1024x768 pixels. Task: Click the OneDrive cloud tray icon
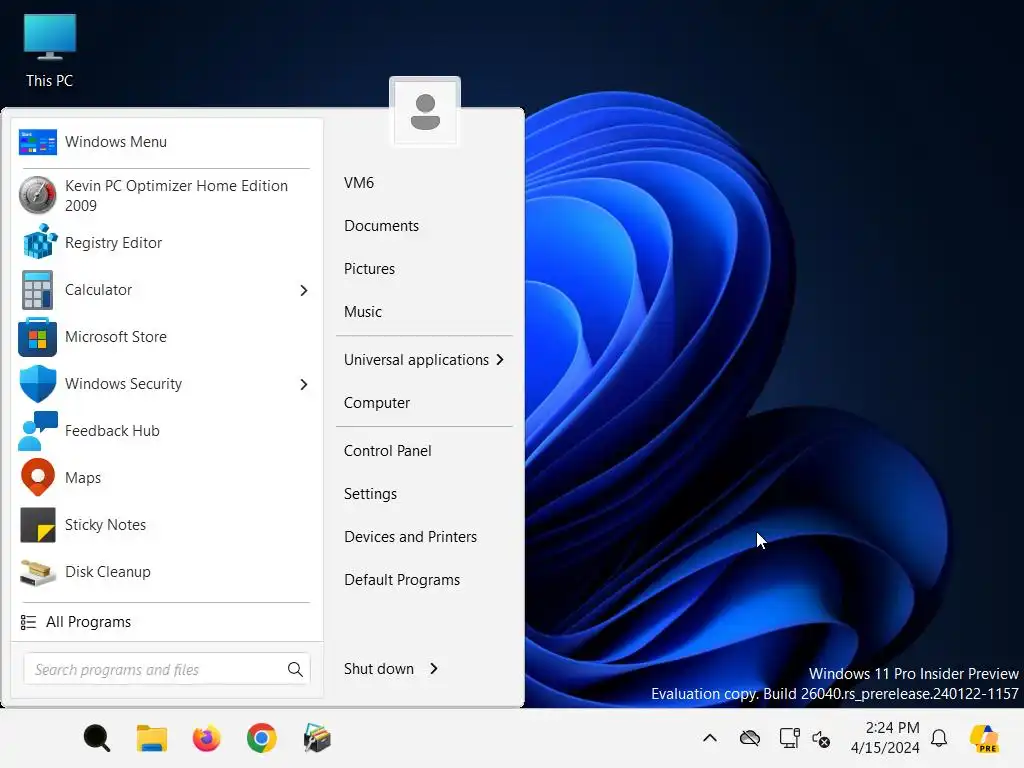tap(750, 739)
